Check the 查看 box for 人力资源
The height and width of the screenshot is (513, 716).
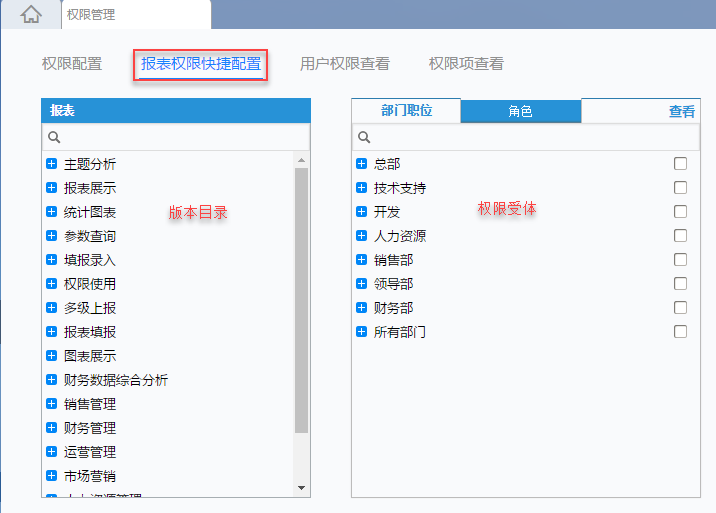(680, 236)
